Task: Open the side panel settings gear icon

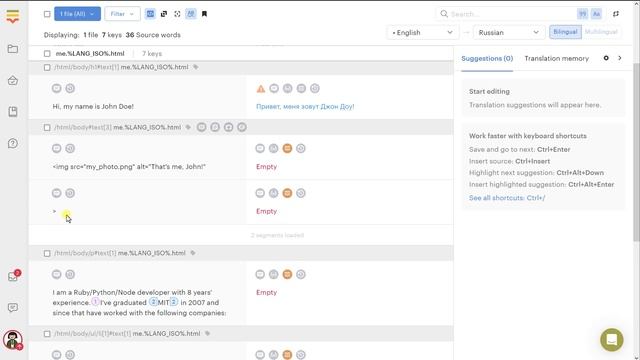Action: (606, 58)
